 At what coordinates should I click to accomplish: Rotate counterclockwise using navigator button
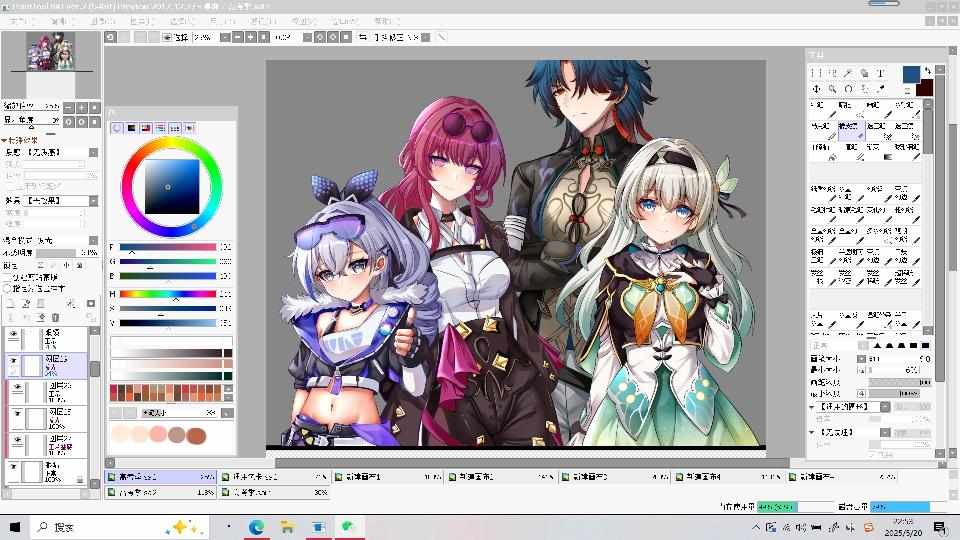click(x=69, y=122)
